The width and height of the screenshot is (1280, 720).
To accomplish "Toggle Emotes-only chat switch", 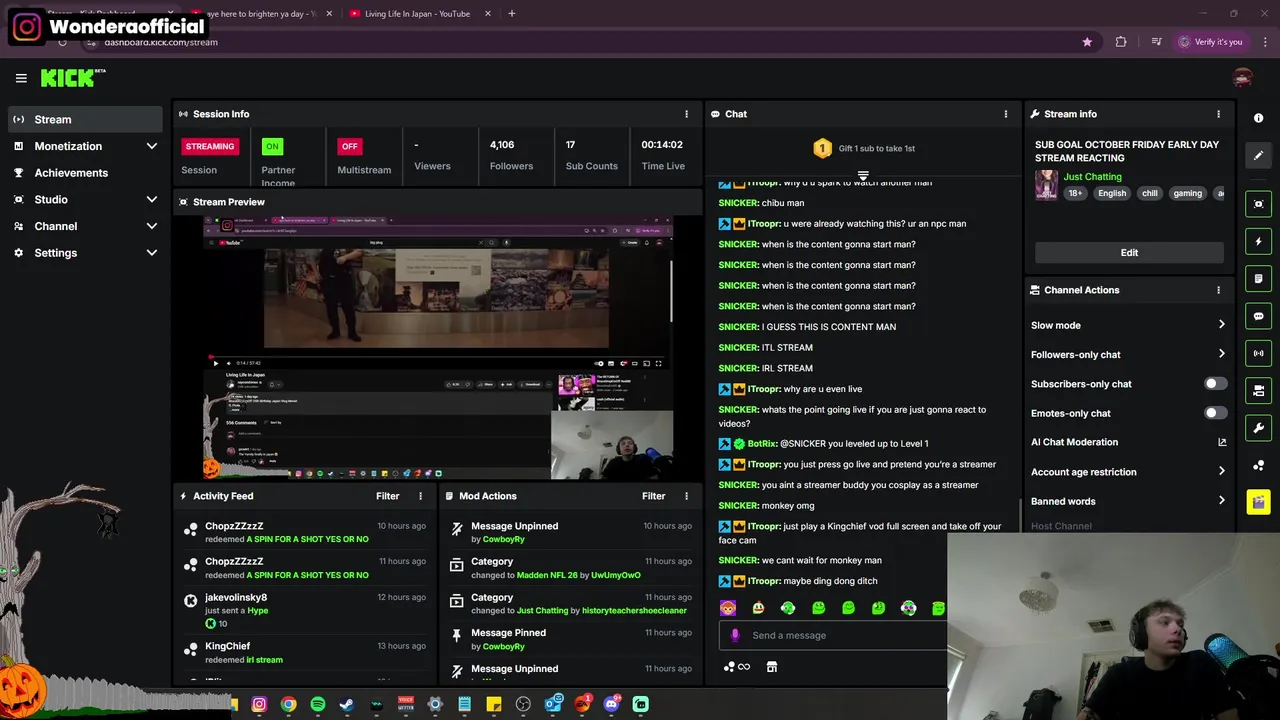I will [1215, 413].
